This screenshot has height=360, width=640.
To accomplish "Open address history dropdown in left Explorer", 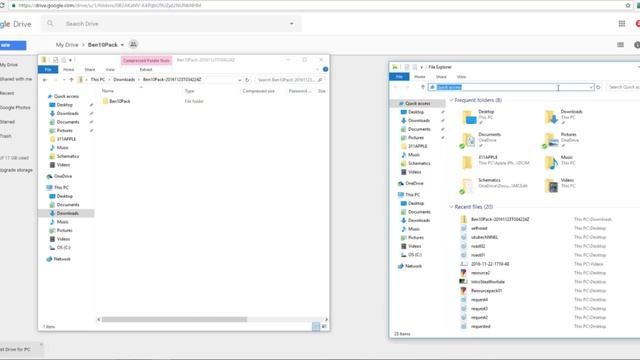I will click(239, 80).
